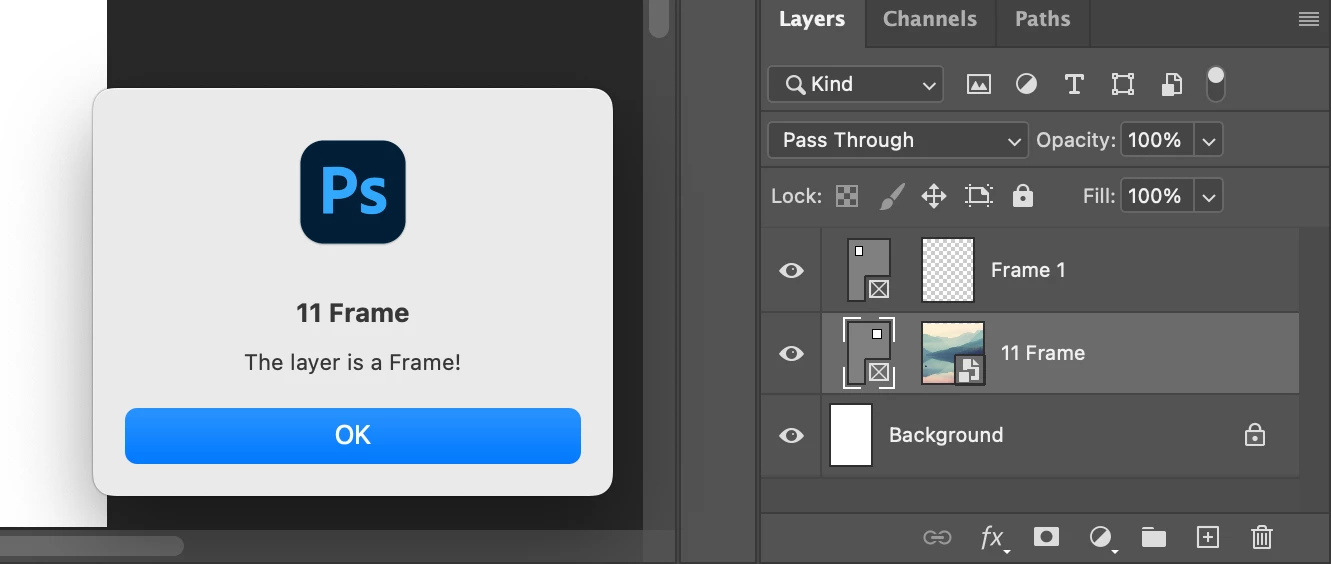Select Frame 1 content thumbnail
1331x564 pixels.
947,270
